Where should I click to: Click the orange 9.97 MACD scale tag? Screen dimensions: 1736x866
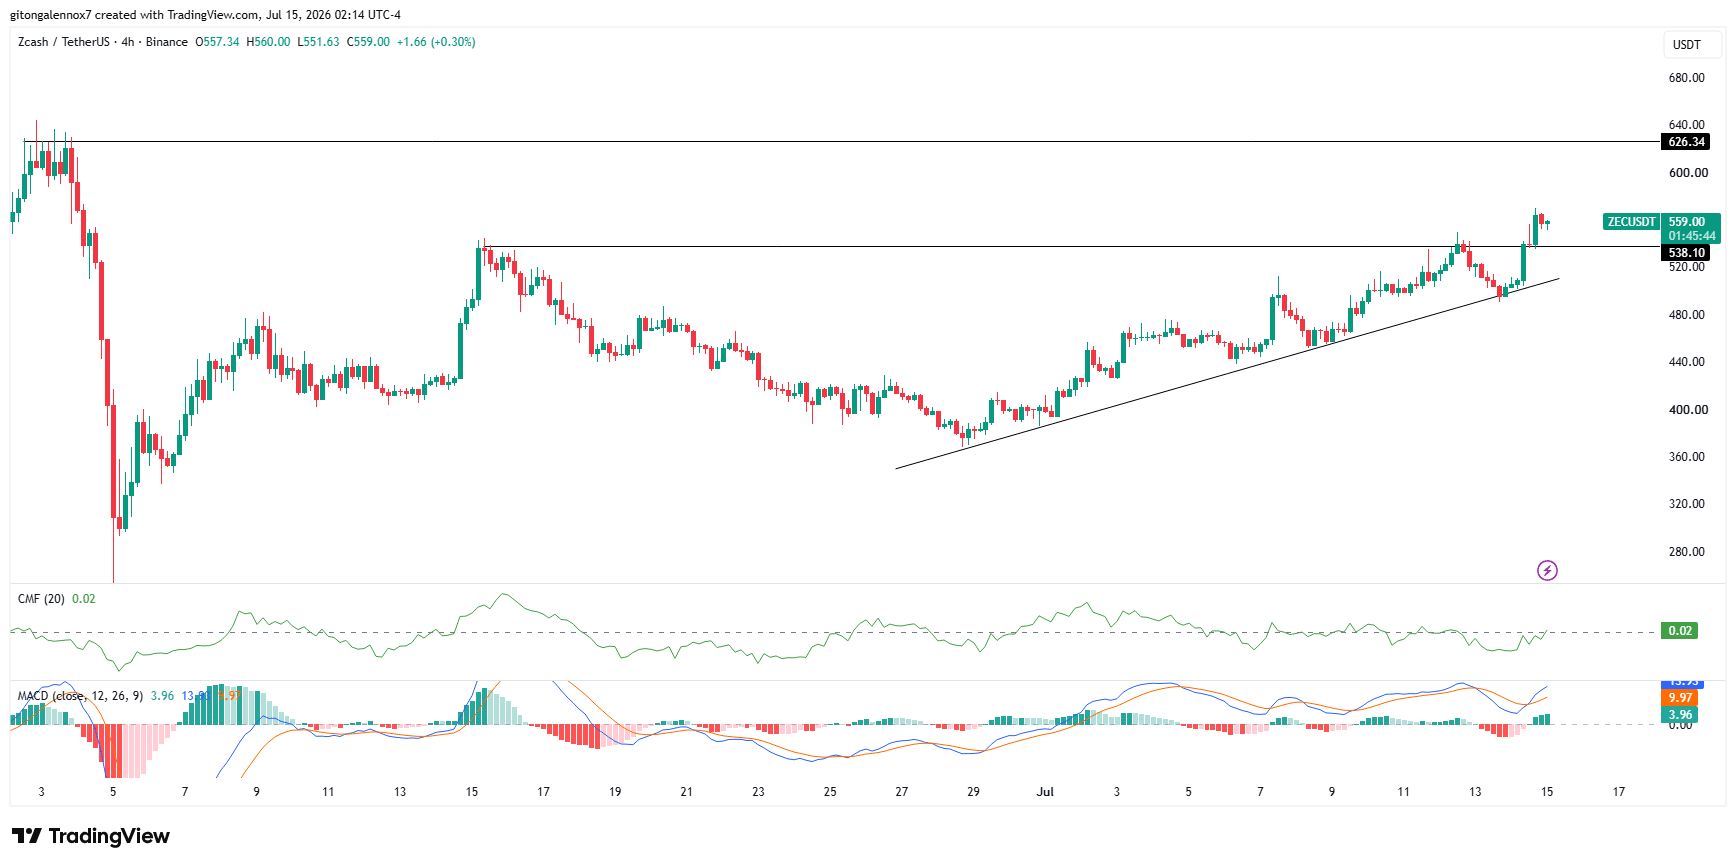[1680, 698]
